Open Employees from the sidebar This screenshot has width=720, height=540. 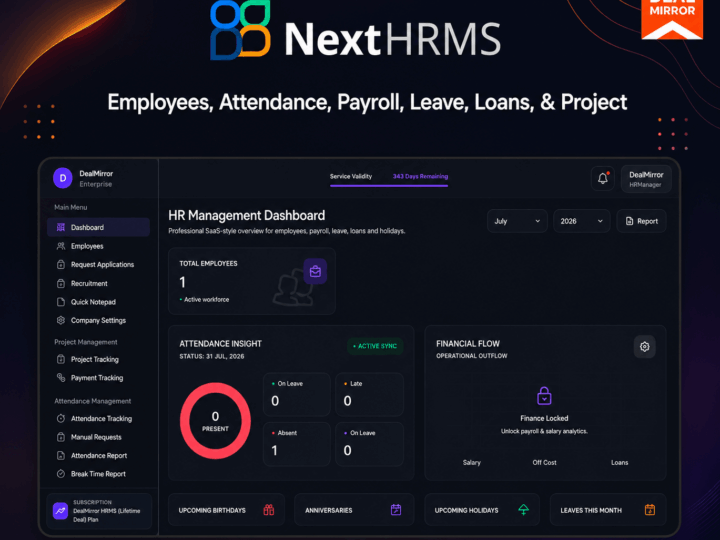[98, 246]
